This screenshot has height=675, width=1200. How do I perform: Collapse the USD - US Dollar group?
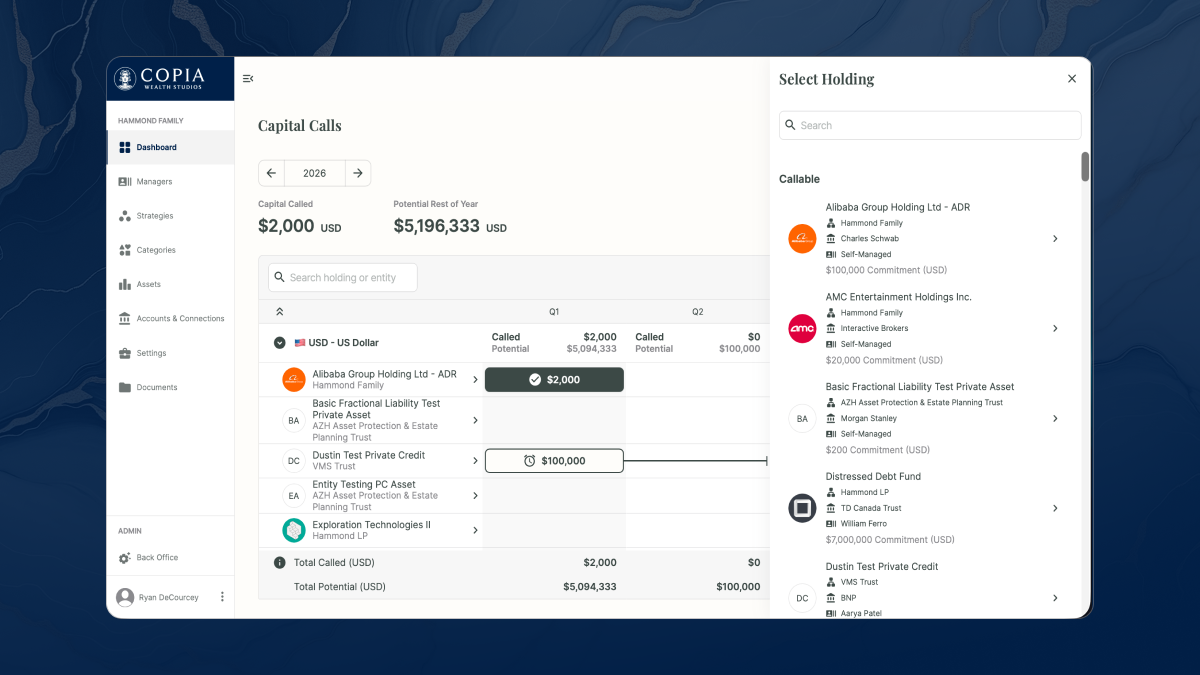click(x=280, y=343)
